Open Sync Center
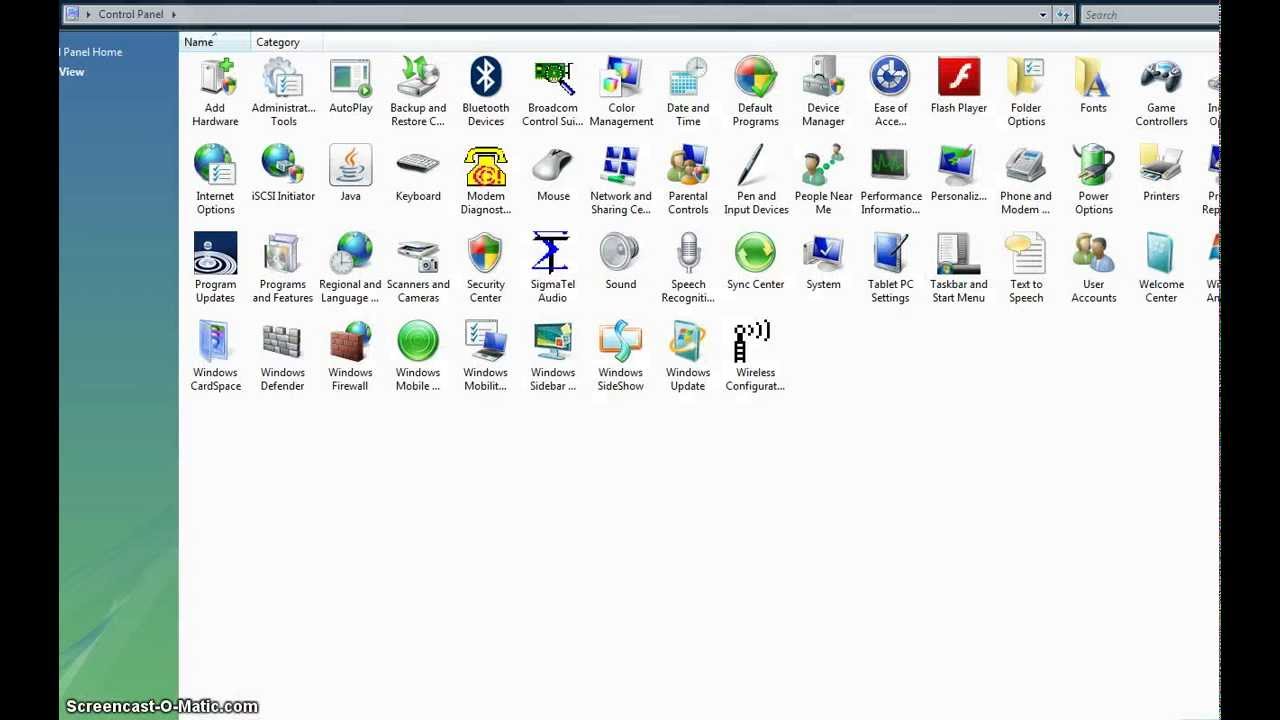Screen dimensions: 1280x720 coord(755,262)
